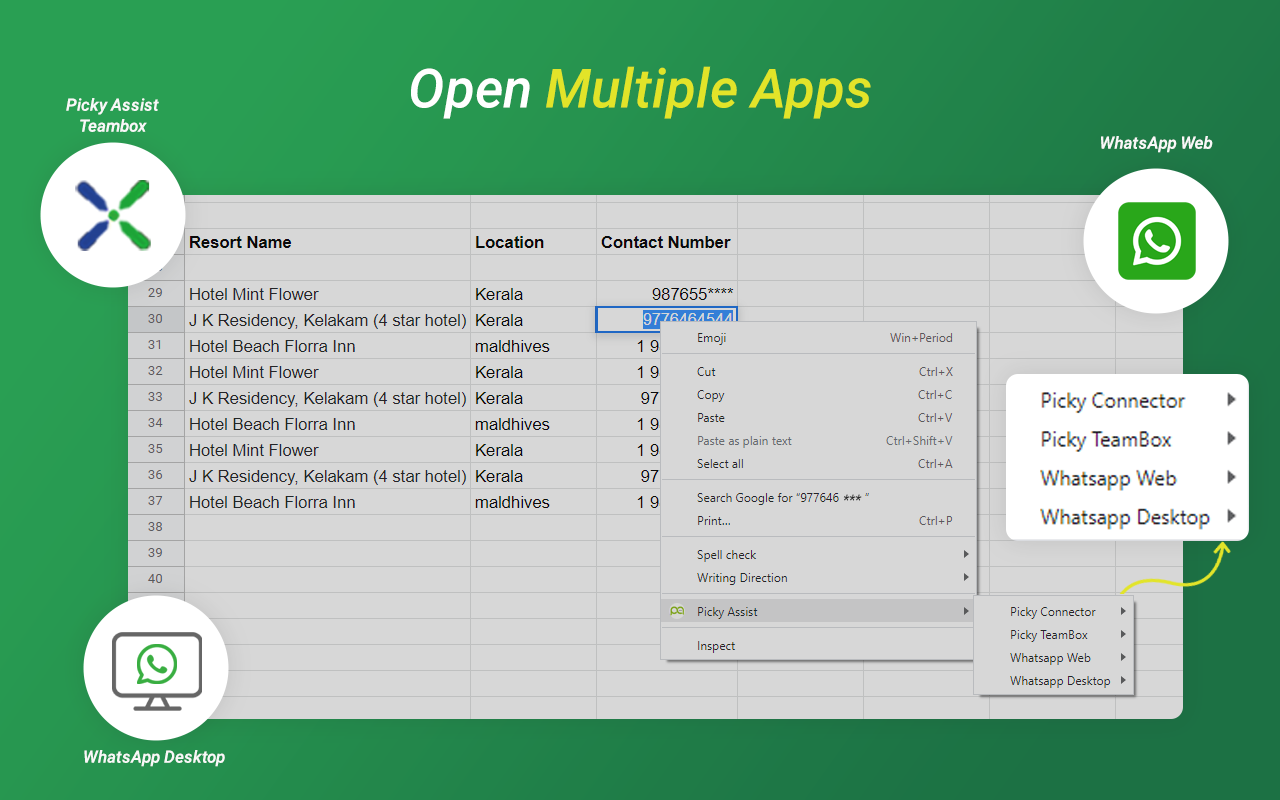Click the WhatsApp Desktop monitor icon
Screen dimensions: 1280x800
pyautogui.click(x=156, y=670)
